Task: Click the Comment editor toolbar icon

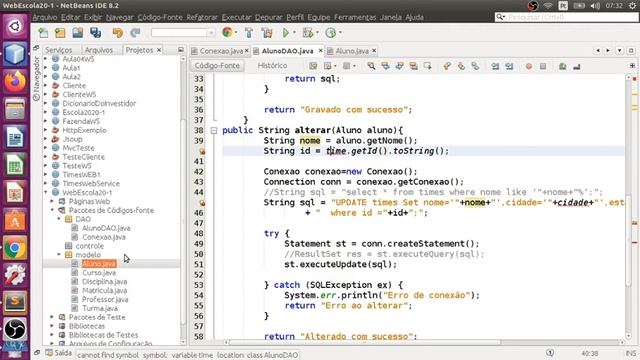Action: 562,66
